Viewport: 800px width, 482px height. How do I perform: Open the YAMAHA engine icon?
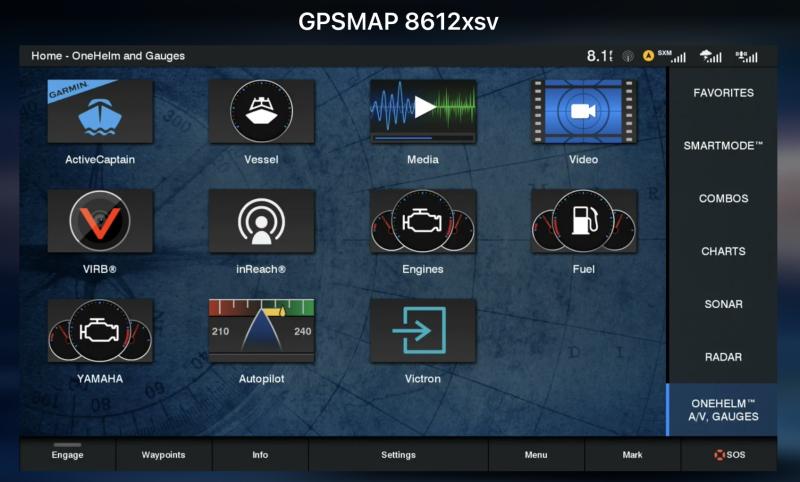100,331
